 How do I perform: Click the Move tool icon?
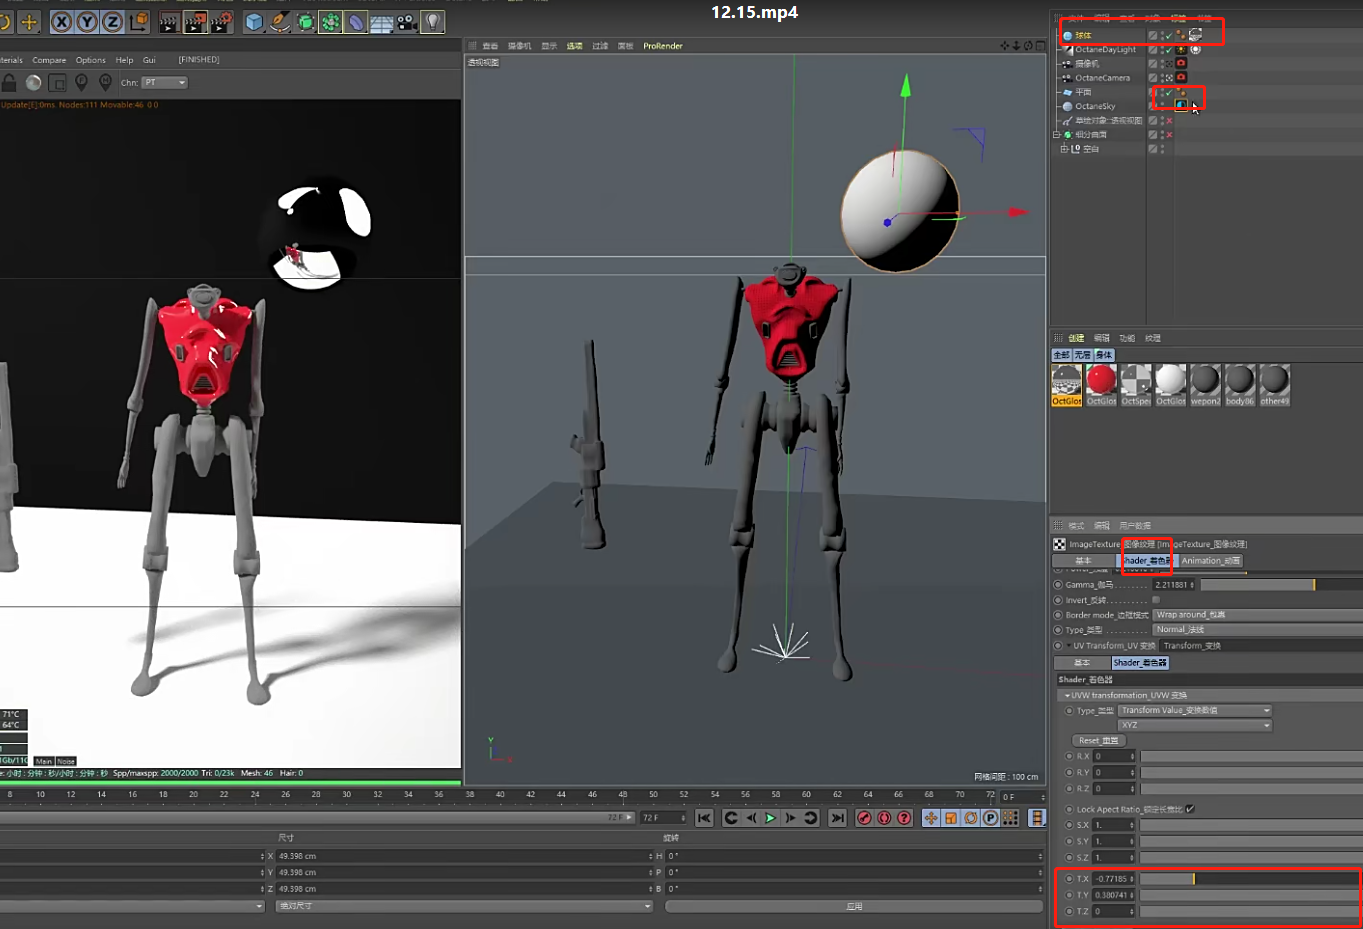pos(28,21)
